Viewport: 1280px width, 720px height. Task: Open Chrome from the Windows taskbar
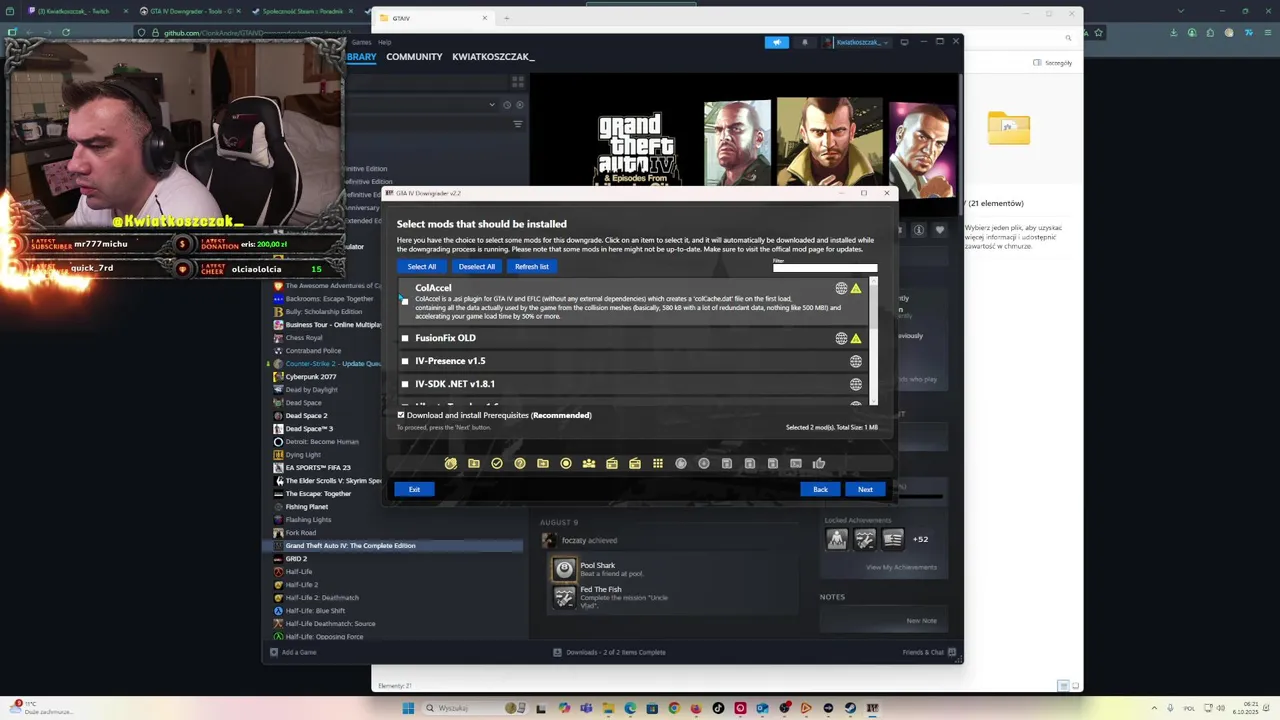pyautogui.click(x=674, y=708)
